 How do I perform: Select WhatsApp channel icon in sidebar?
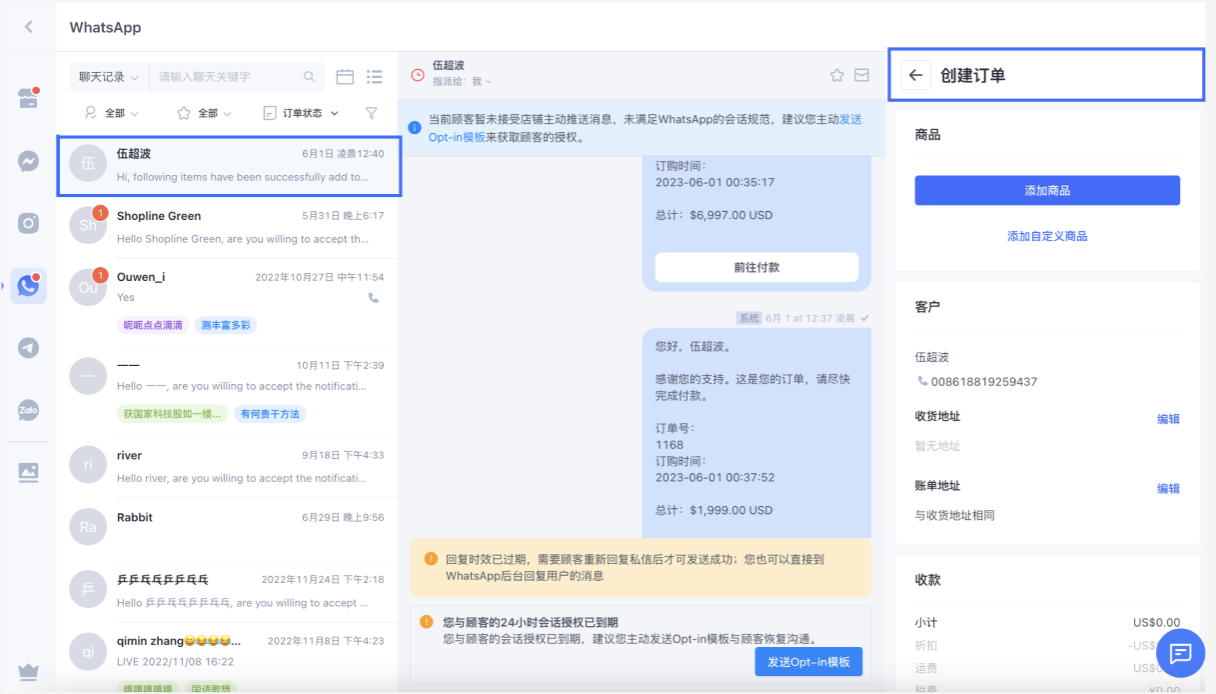pos(29,286)
